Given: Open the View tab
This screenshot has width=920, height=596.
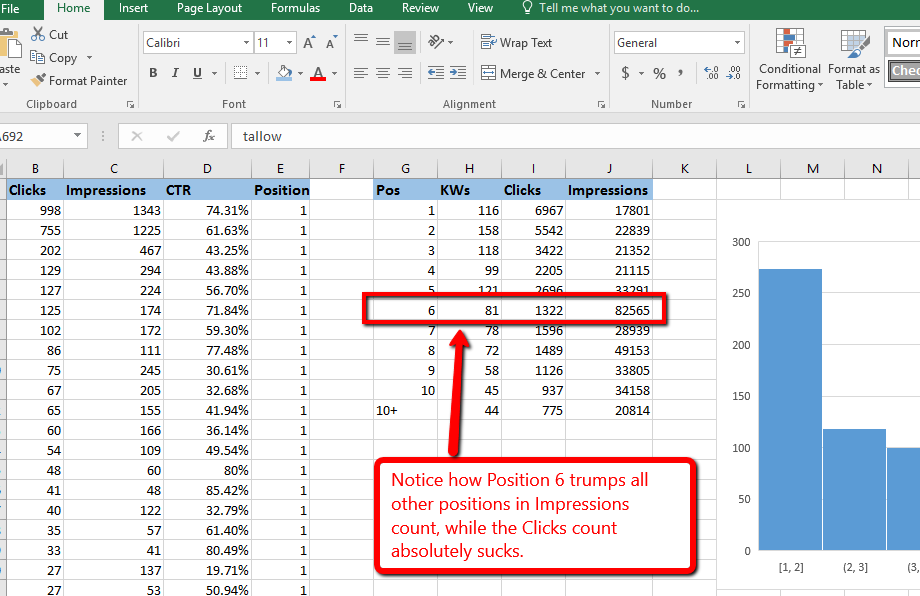Looking at the screenshot, I should (x=480, y=8).
